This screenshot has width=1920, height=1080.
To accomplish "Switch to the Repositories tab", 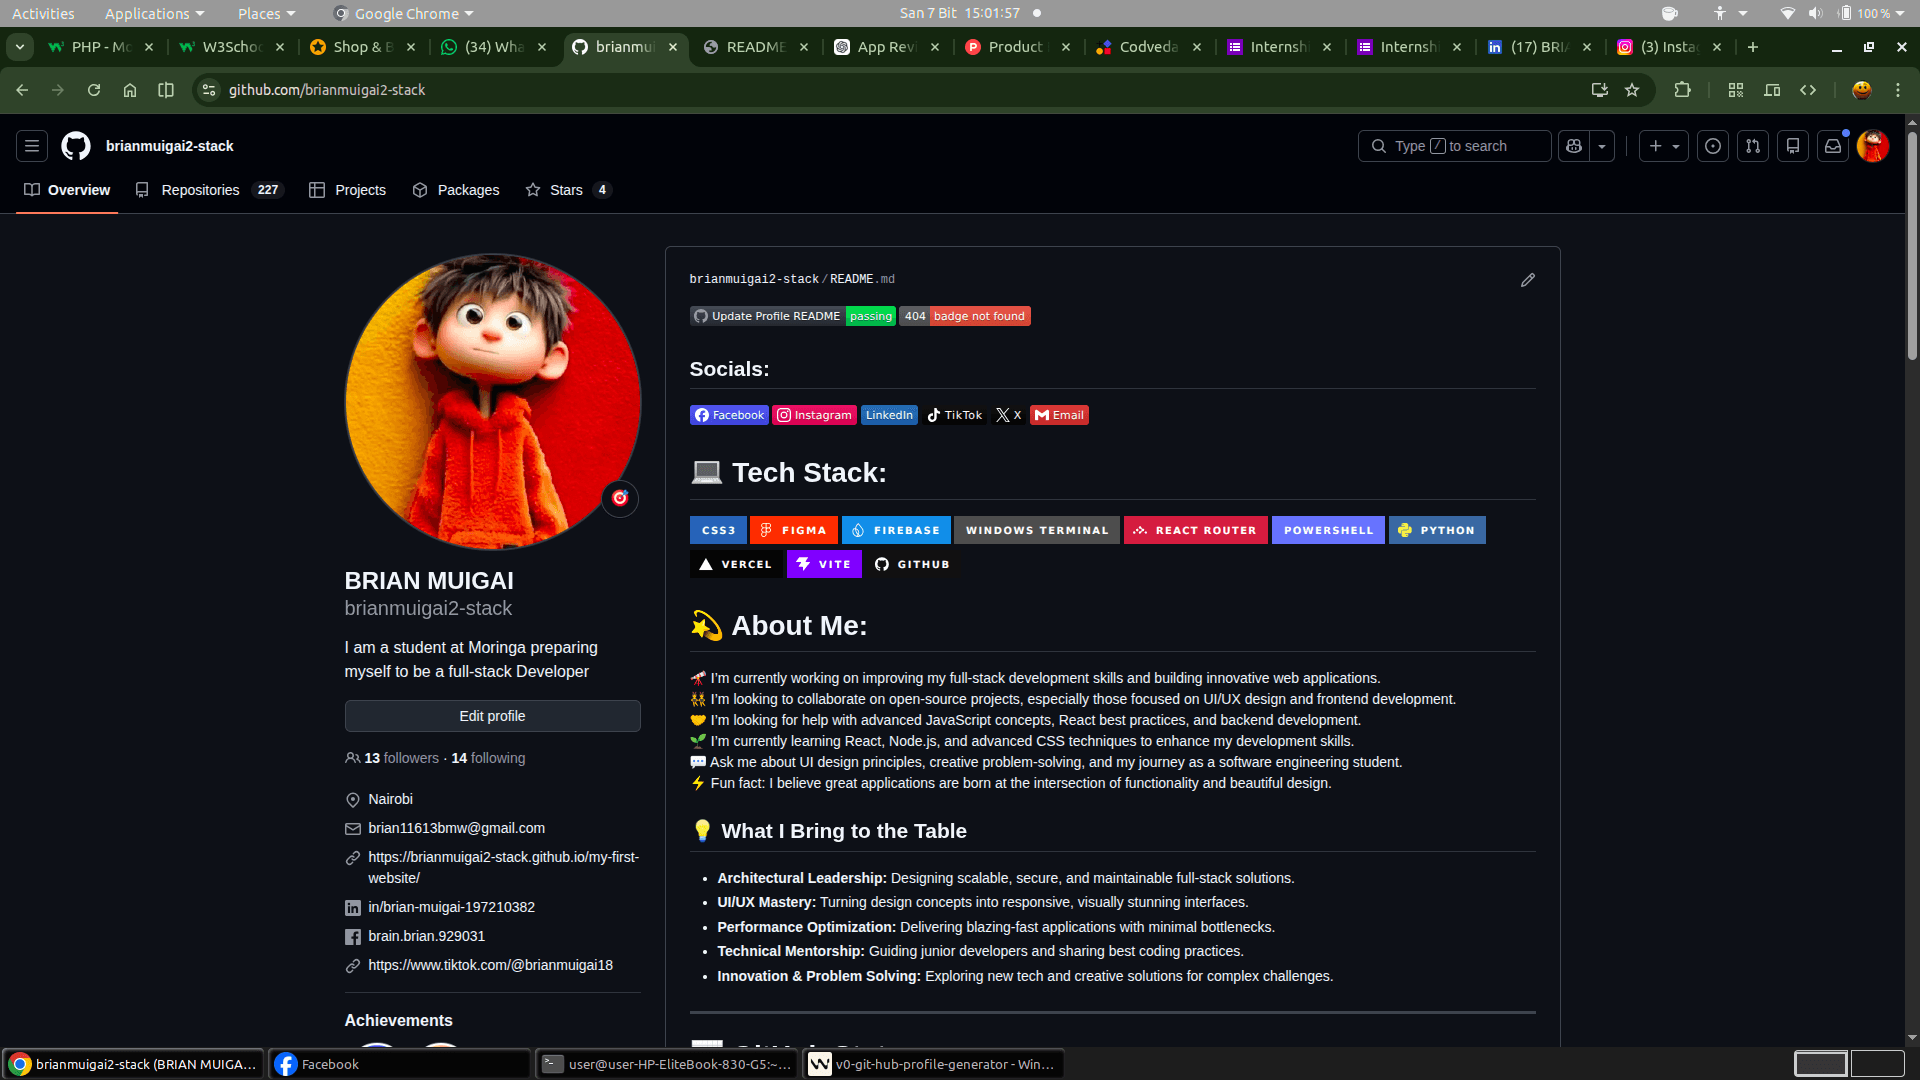I will [199, 190].
